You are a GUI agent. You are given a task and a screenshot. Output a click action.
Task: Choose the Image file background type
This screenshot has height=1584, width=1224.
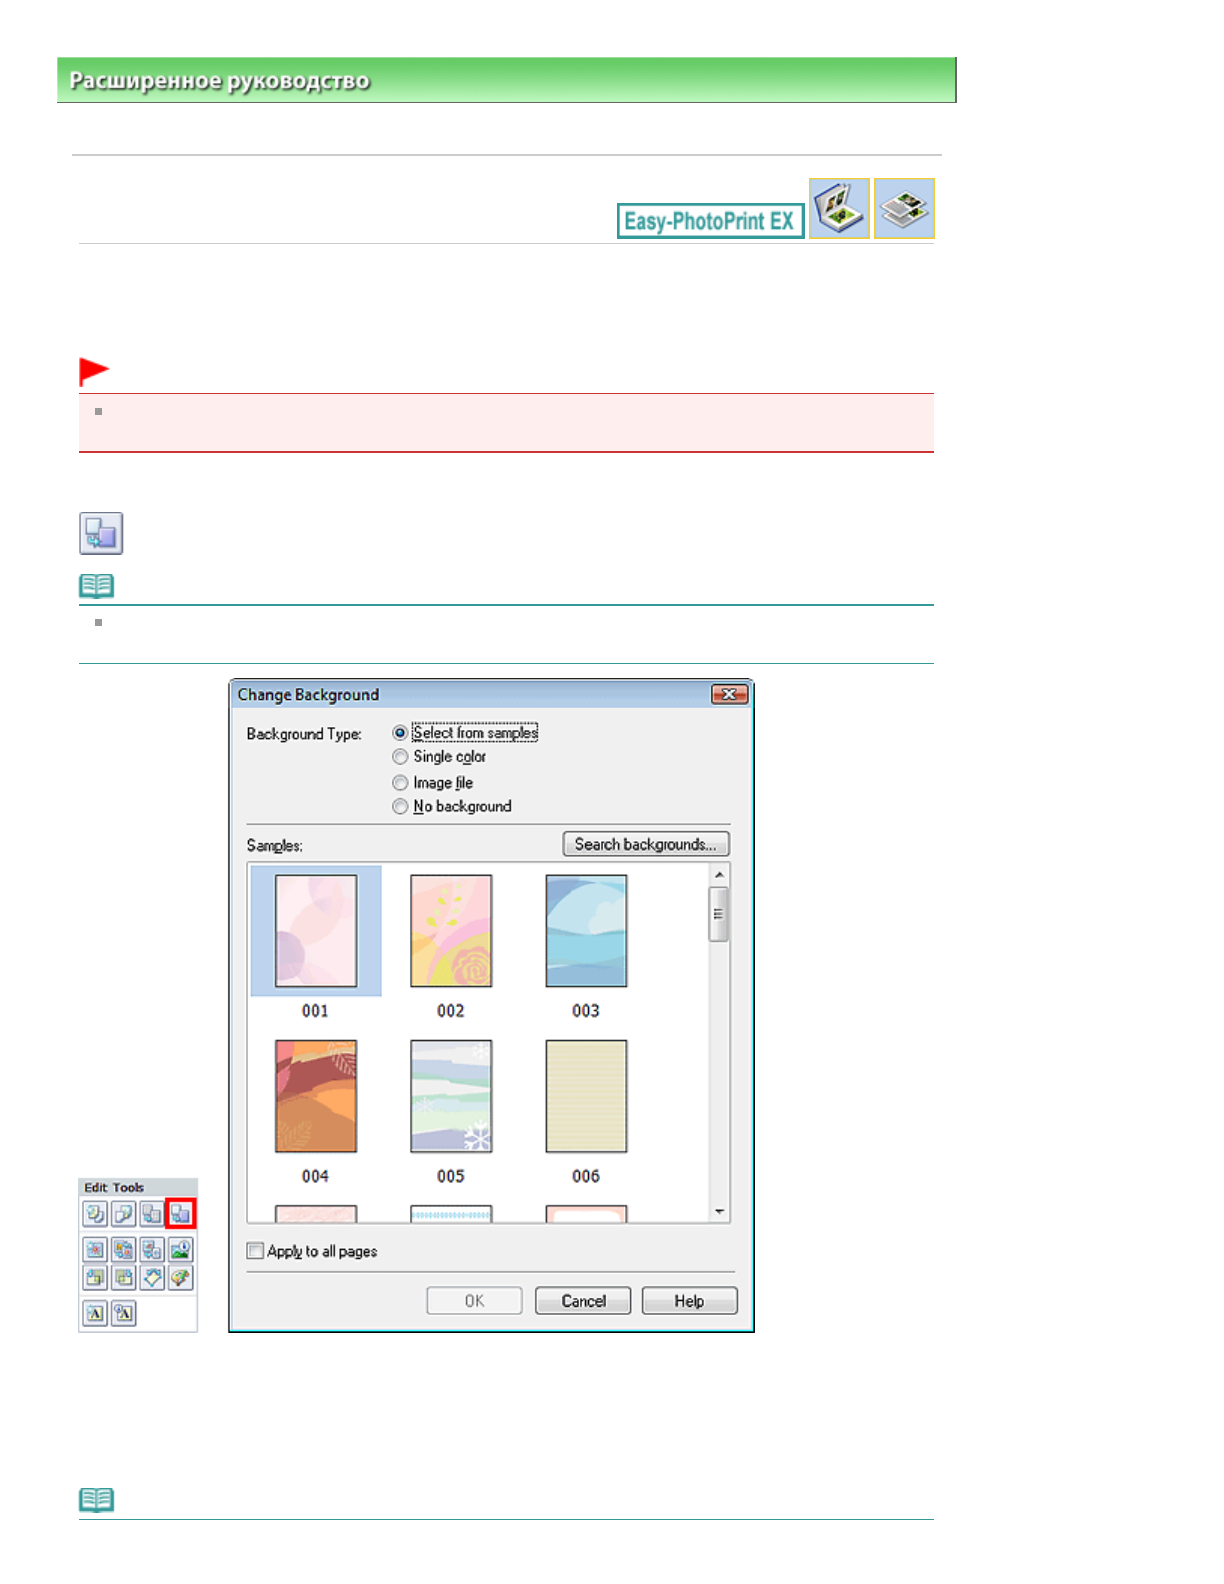point(400,783)
